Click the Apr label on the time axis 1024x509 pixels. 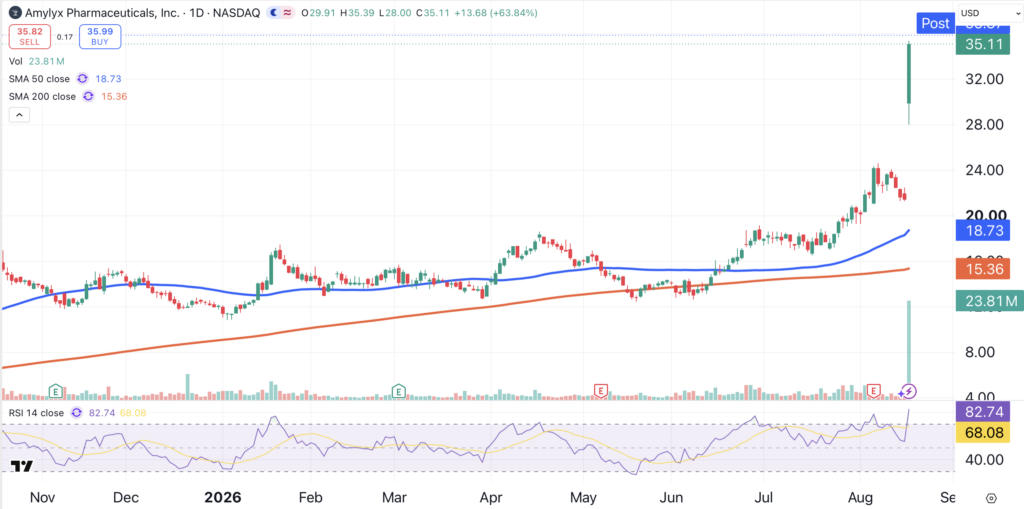489,497
